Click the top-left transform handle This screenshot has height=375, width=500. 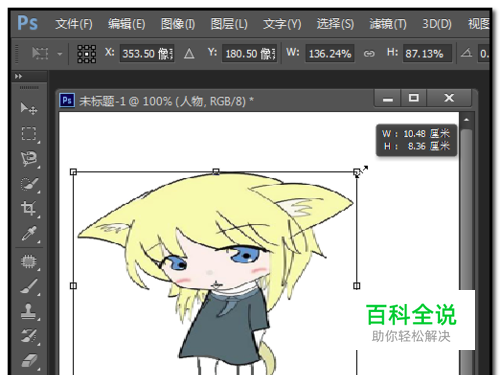73,172
